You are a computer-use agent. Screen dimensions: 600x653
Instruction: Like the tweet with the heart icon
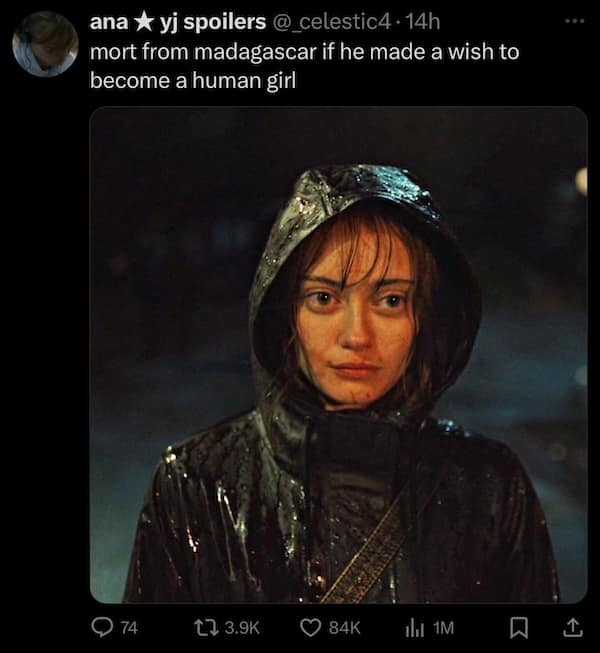tap(310, 628)
